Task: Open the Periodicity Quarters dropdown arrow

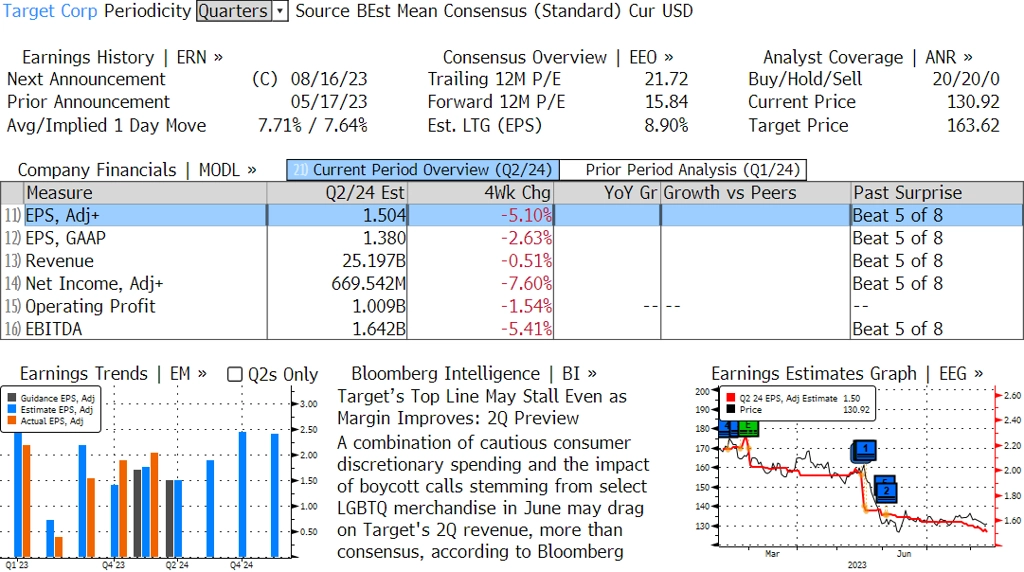Action: [280, 11]
